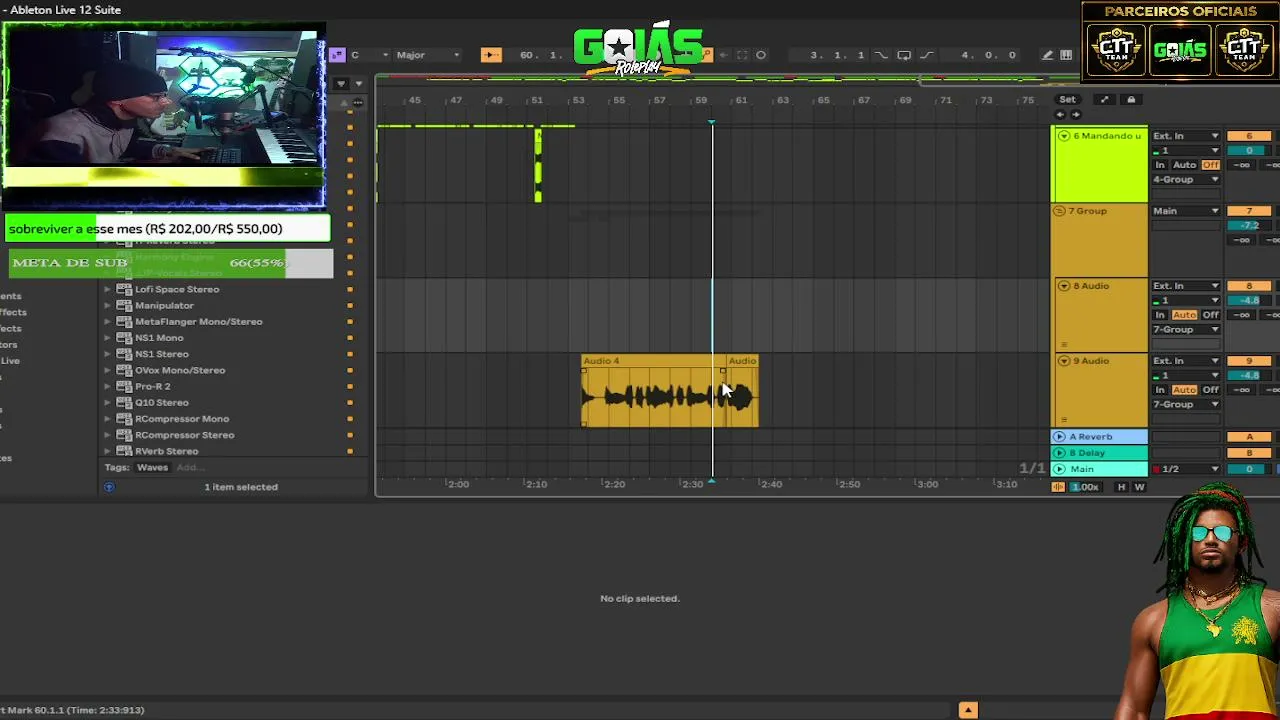Screen dimensions: 1280x720
Task: Jump to previous locator arrow
Action: coord(1060,114)
